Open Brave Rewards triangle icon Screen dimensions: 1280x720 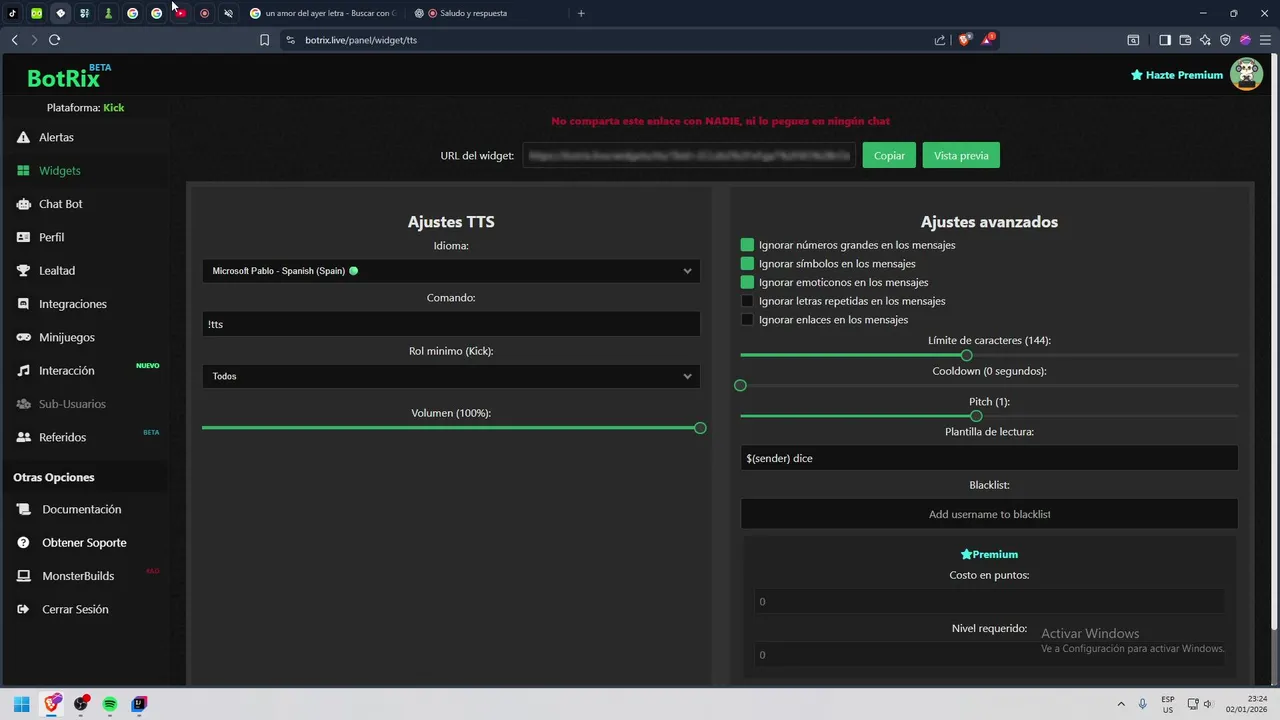988,40
